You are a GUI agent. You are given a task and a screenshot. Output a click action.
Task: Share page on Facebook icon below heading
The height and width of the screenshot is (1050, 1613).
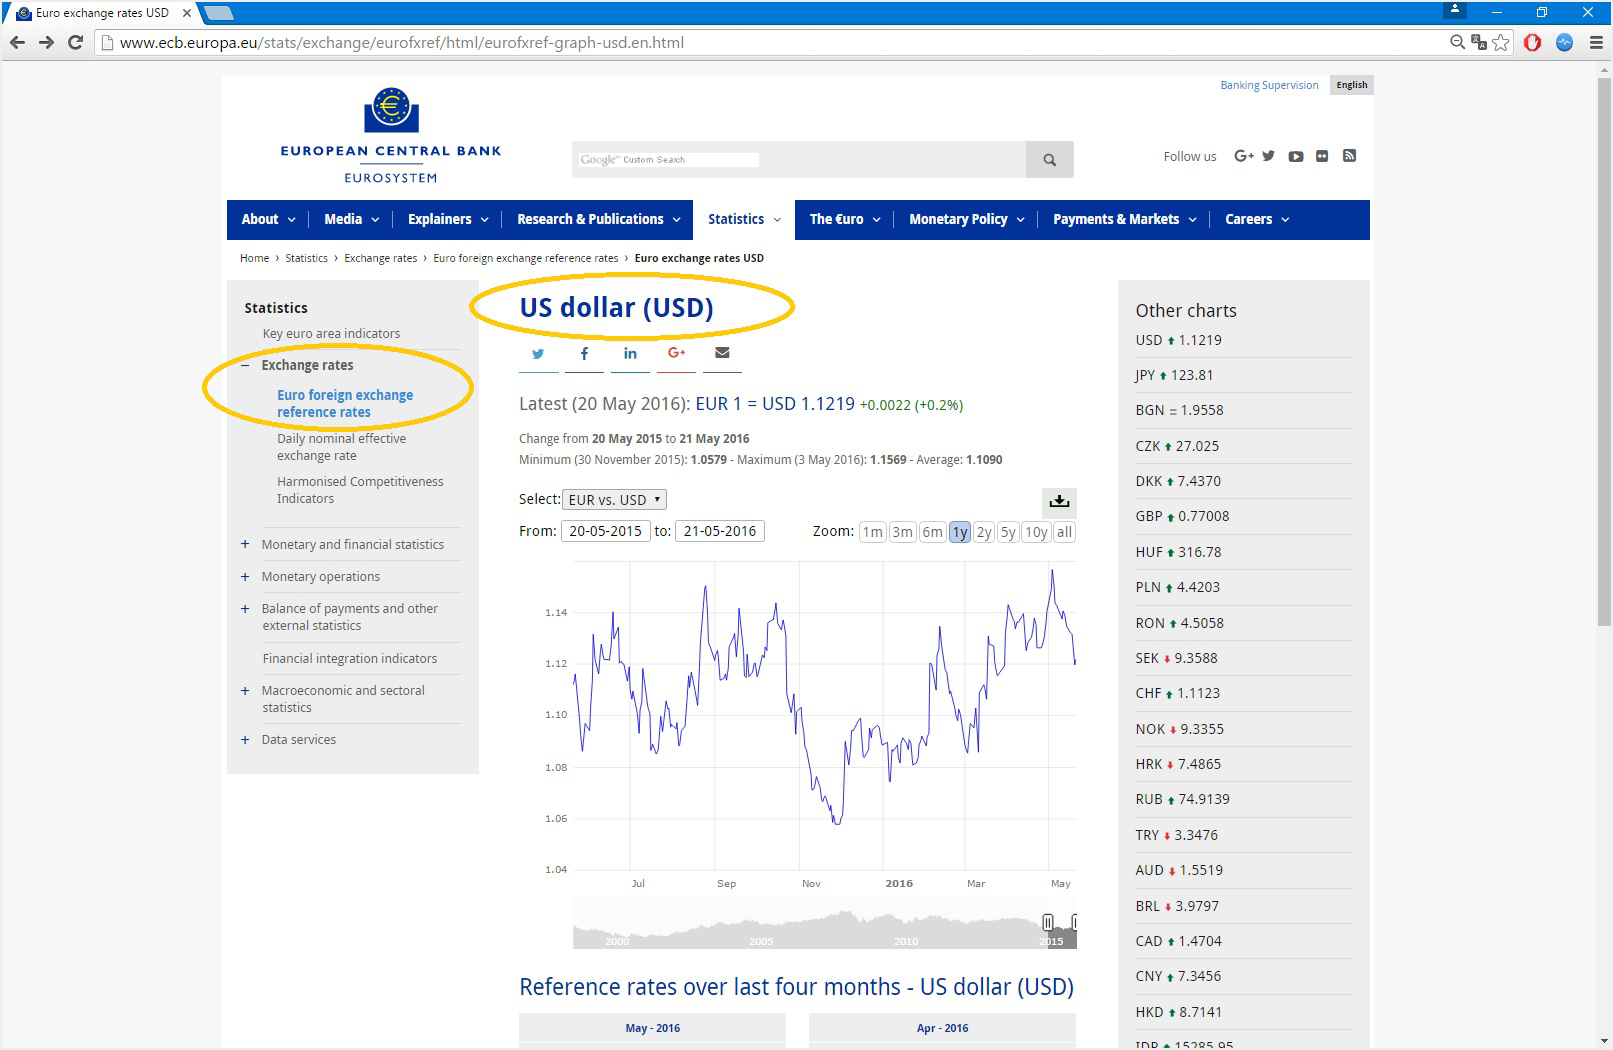click(584, 354)
